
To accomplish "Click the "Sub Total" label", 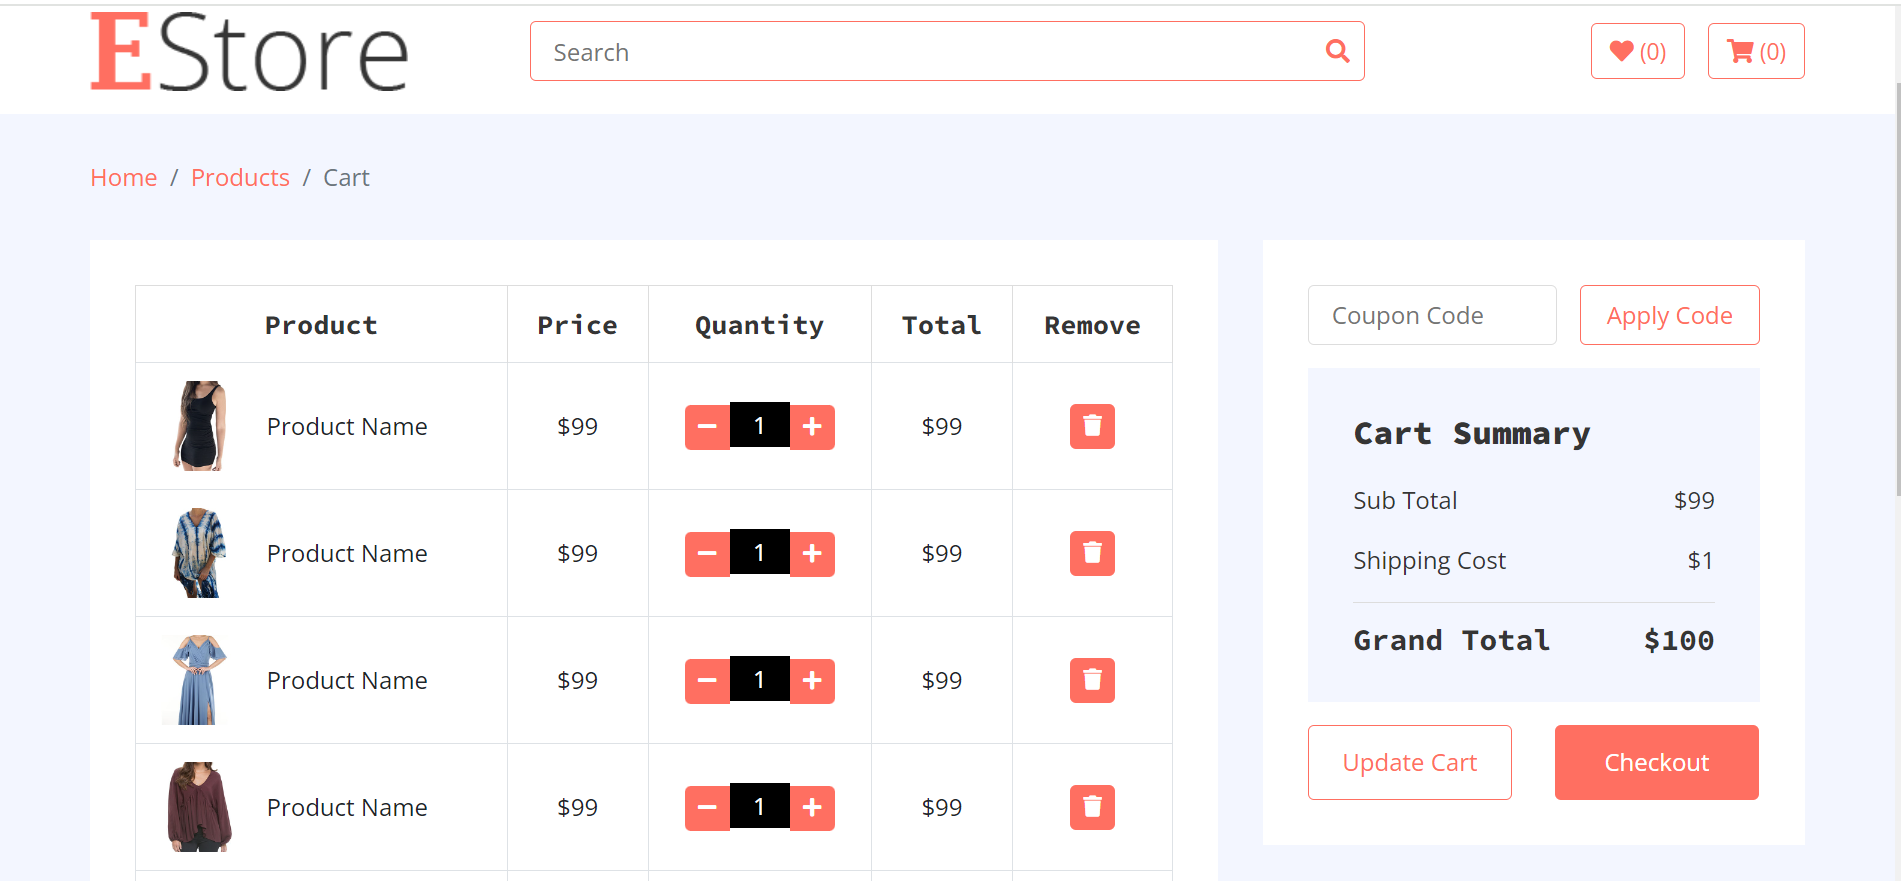I will coord(1405,500).
